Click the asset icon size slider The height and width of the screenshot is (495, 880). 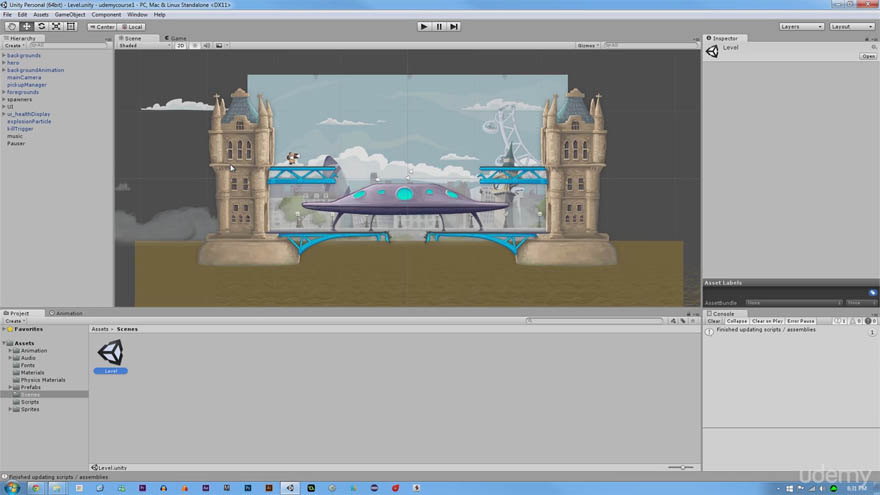pyautogui.click(x=681, y=467)
